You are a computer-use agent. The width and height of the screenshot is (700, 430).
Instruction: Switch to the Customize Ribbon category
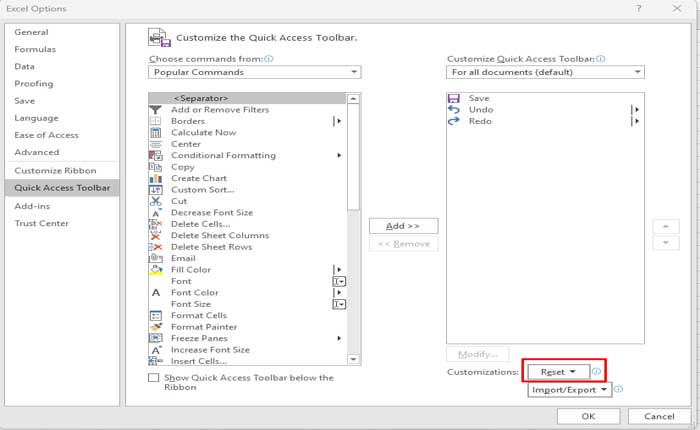(55, 170)
